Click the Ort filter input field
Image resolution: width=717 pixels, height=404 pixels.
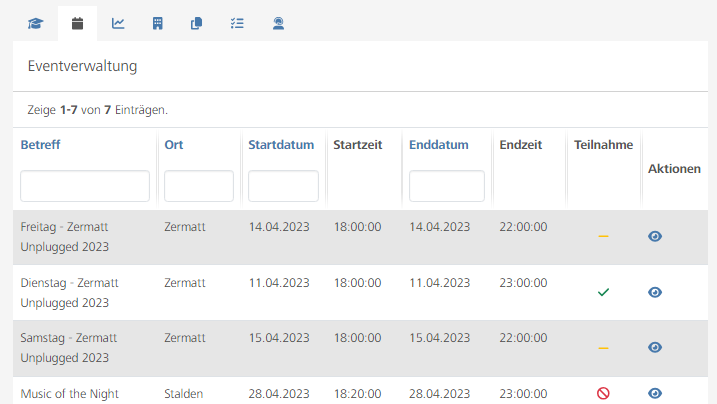(x=198, y=186)
